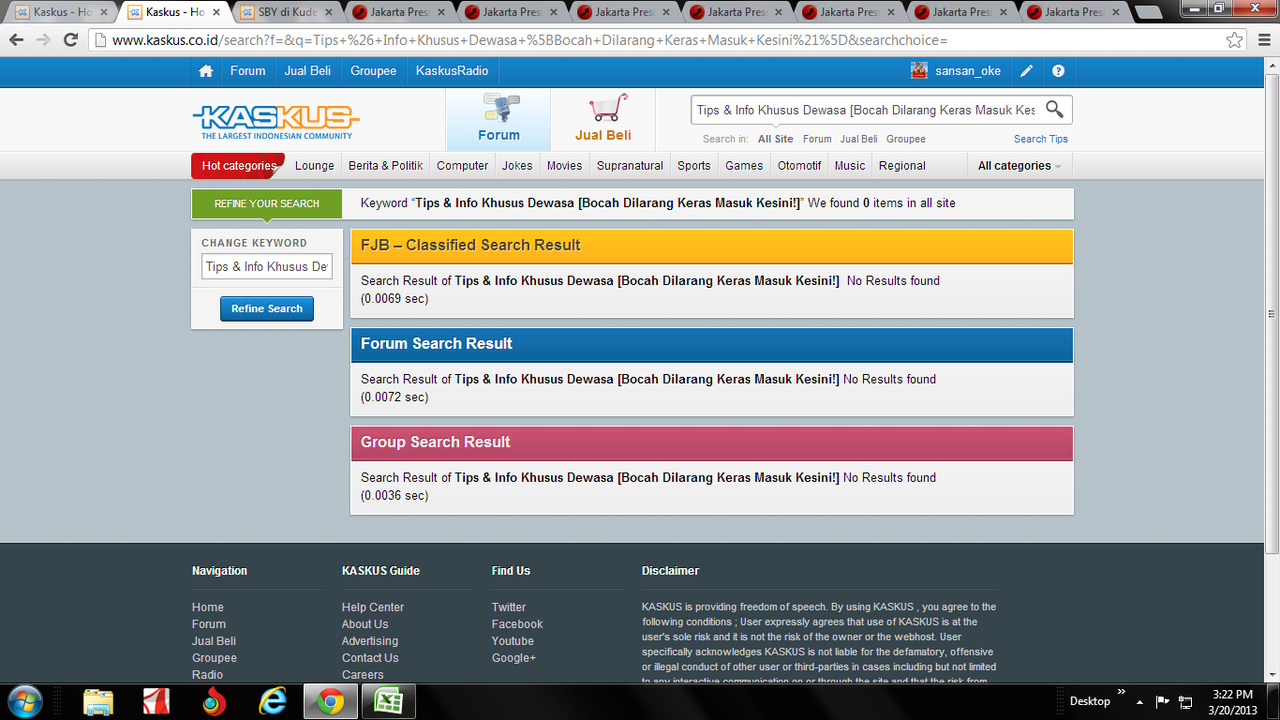Click Forum in the top blue bar
The image size is (1280, 720).
[x=248, y=71]
